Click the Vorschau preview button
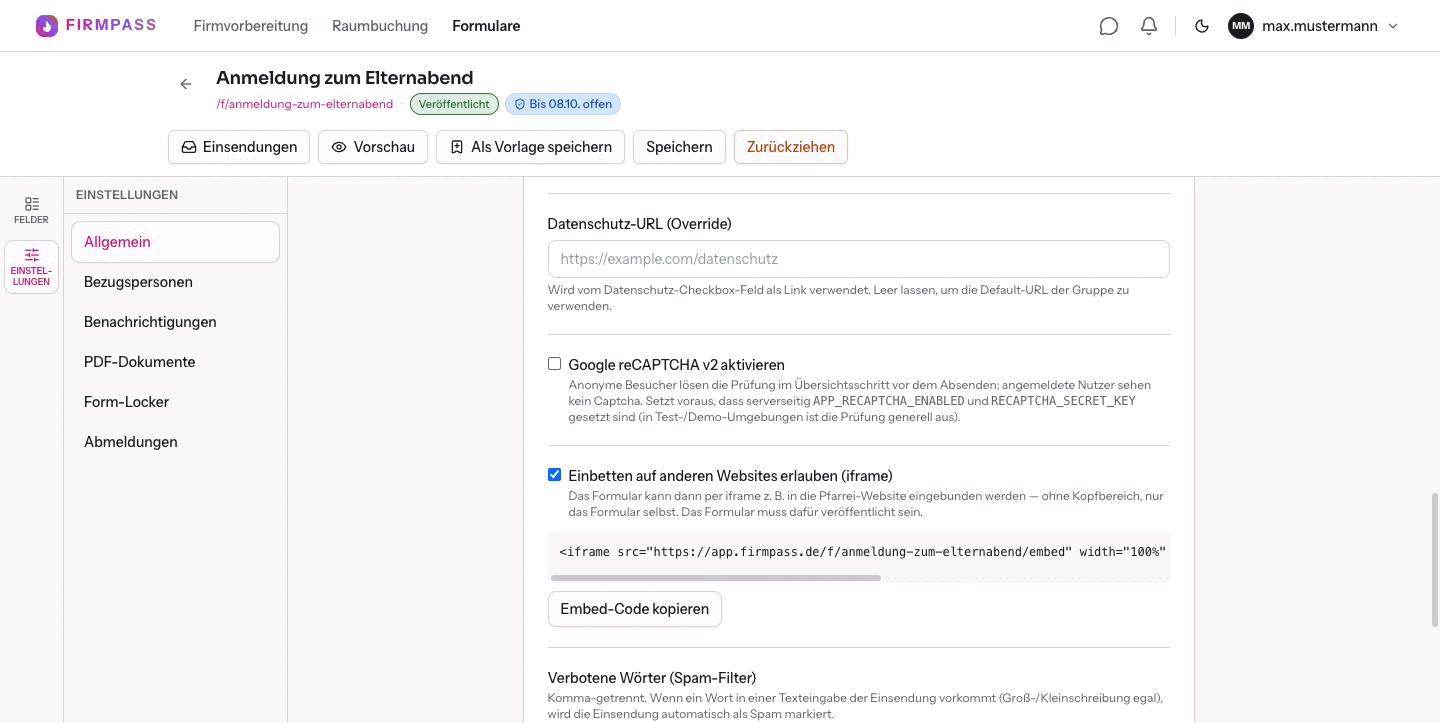Viewport: 1440px width, 723px height. point(373,147)
